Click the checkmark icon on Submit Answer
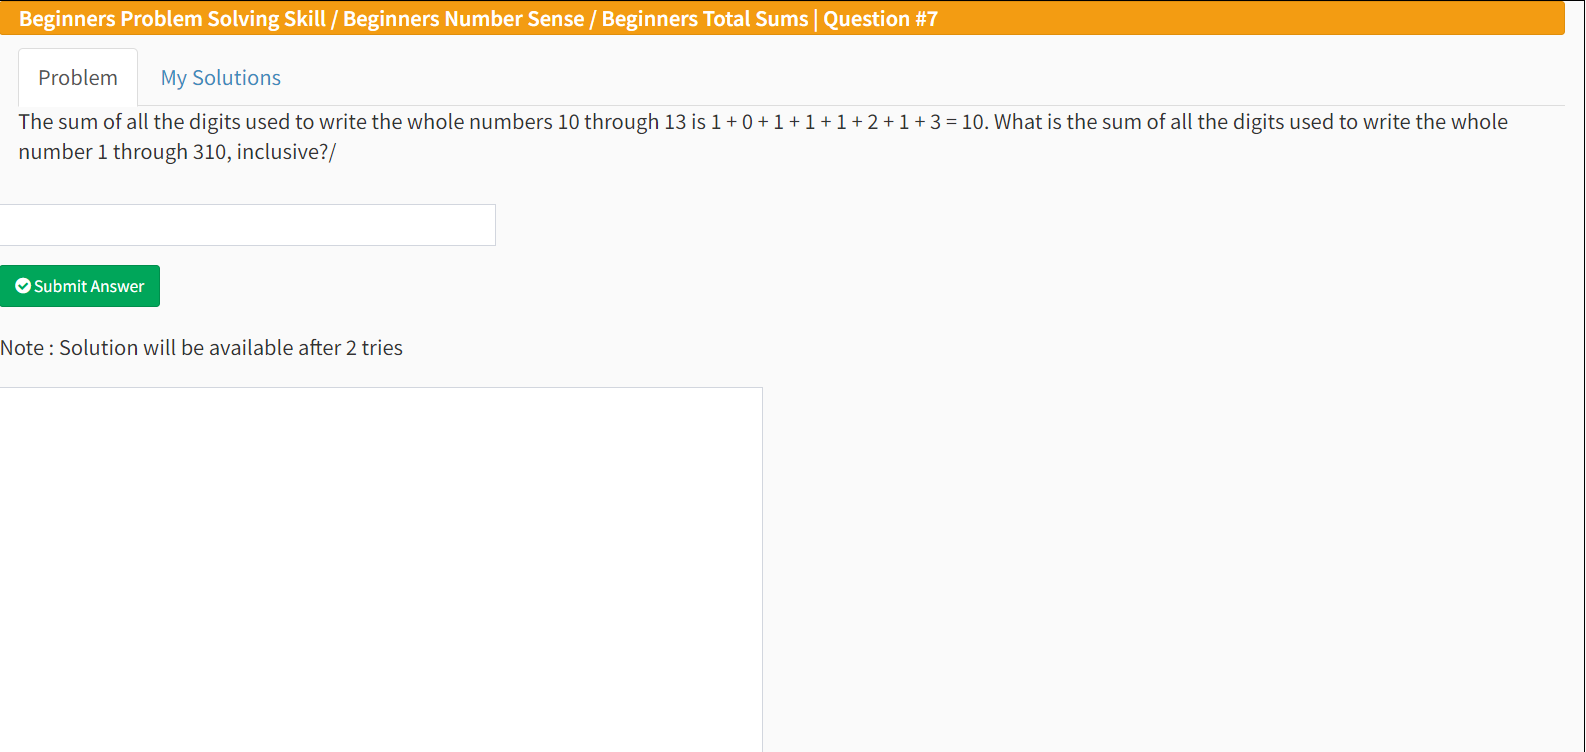 23,286
